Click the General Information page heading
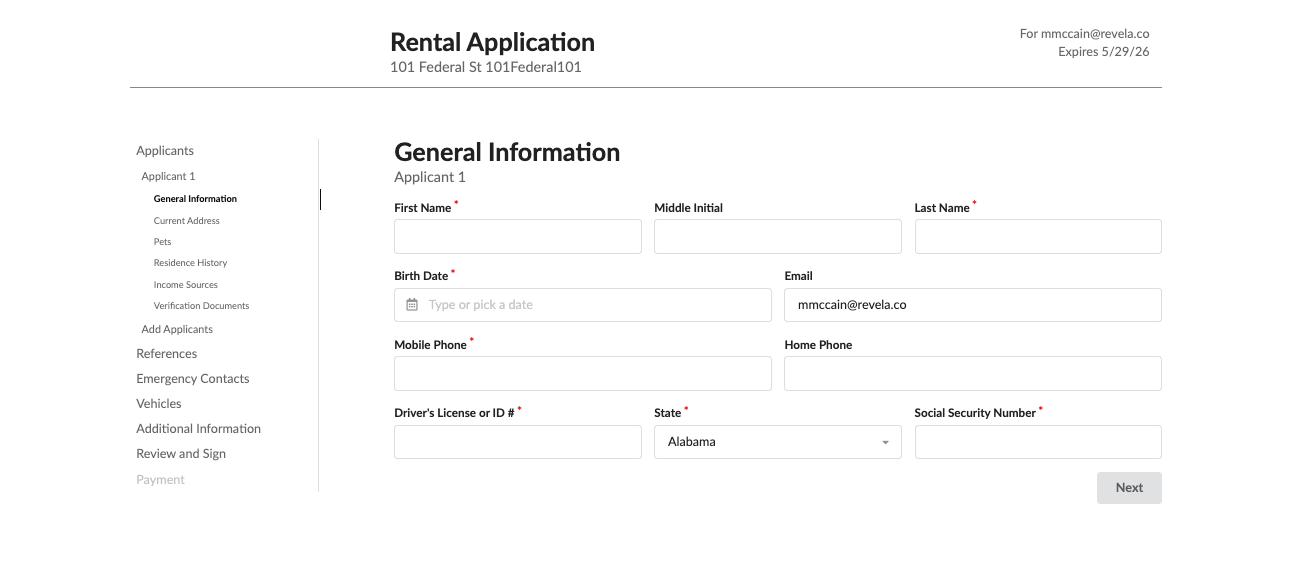Screen dimensions: 1293x567 [507, 152]
